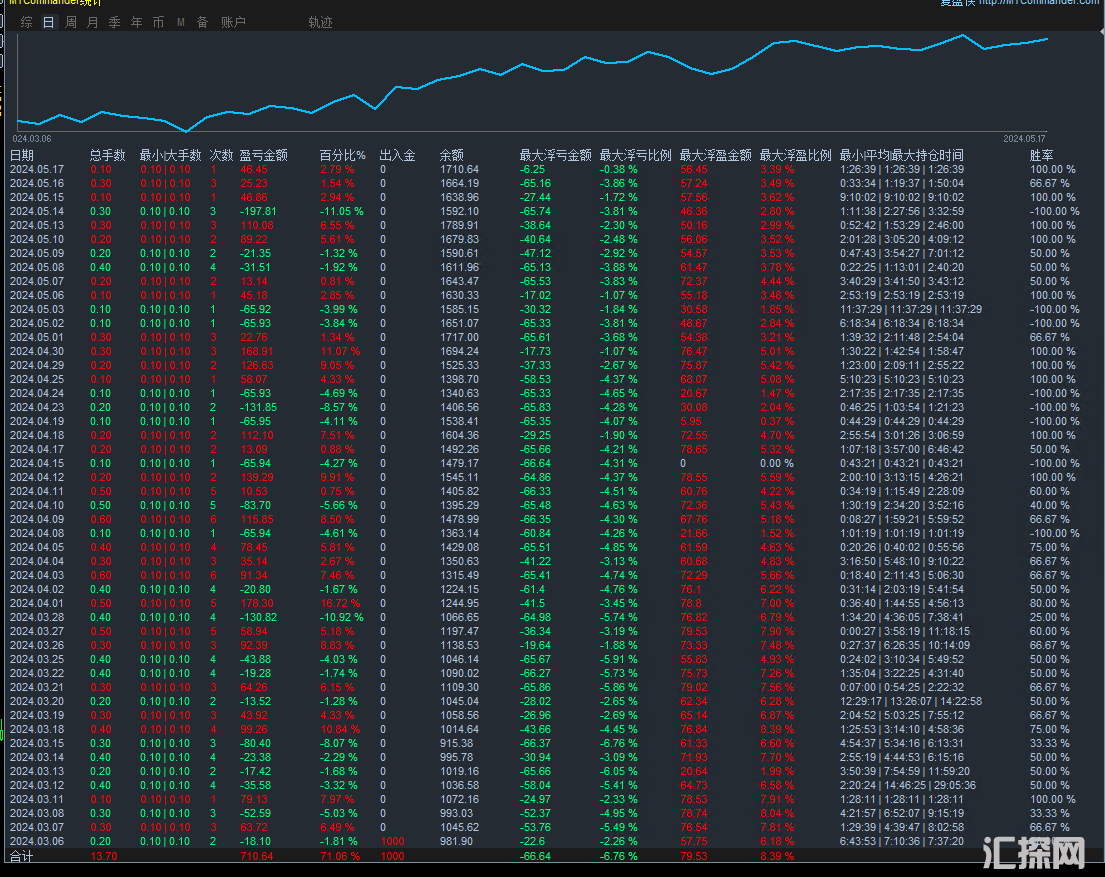
Task: Click the M tab in the toolbar
Action: click(181, 22)
